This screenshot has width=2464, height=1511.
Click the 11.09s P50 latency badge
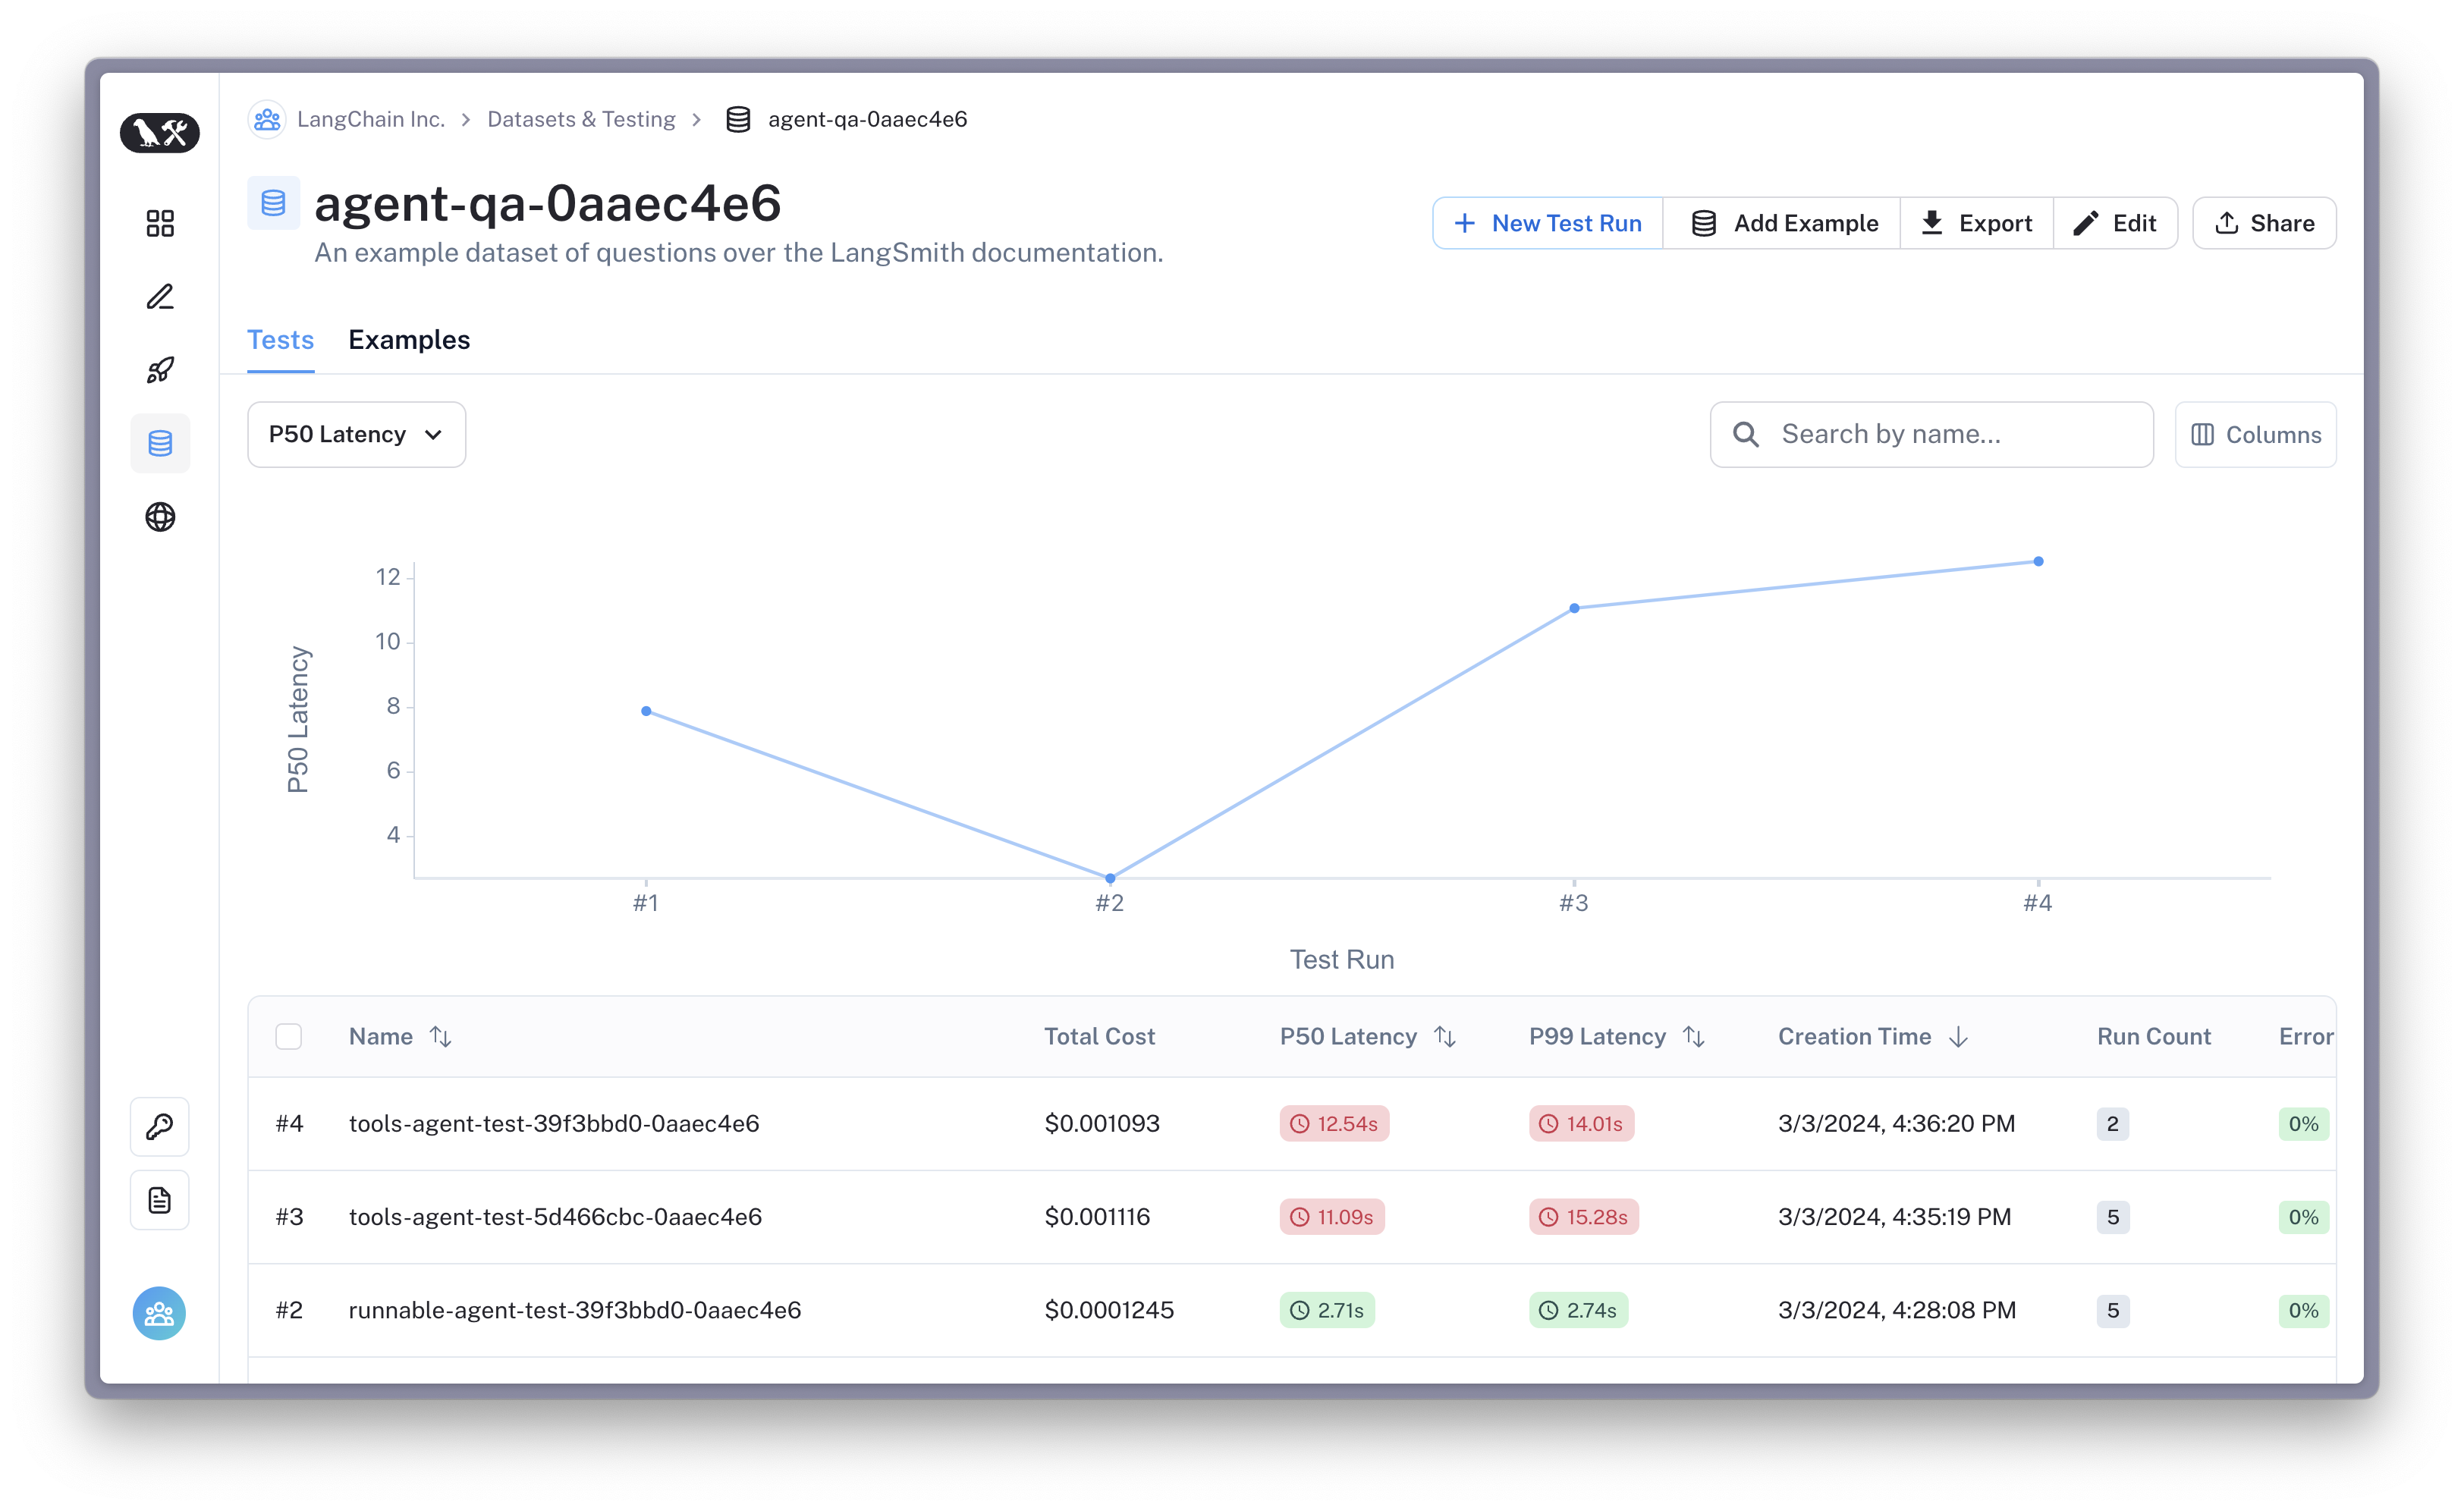[x=1332, y=1217]
